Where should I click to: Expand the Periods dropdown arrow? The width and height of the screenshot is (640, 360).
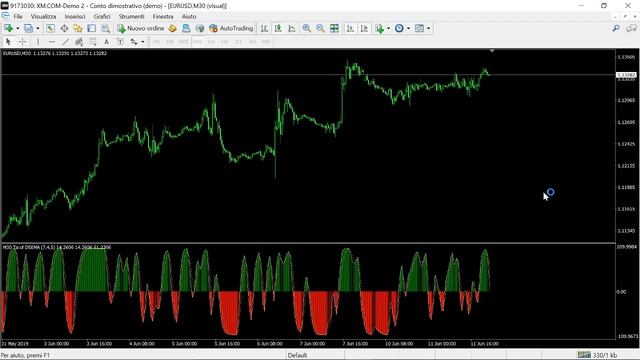coord(408,28)
